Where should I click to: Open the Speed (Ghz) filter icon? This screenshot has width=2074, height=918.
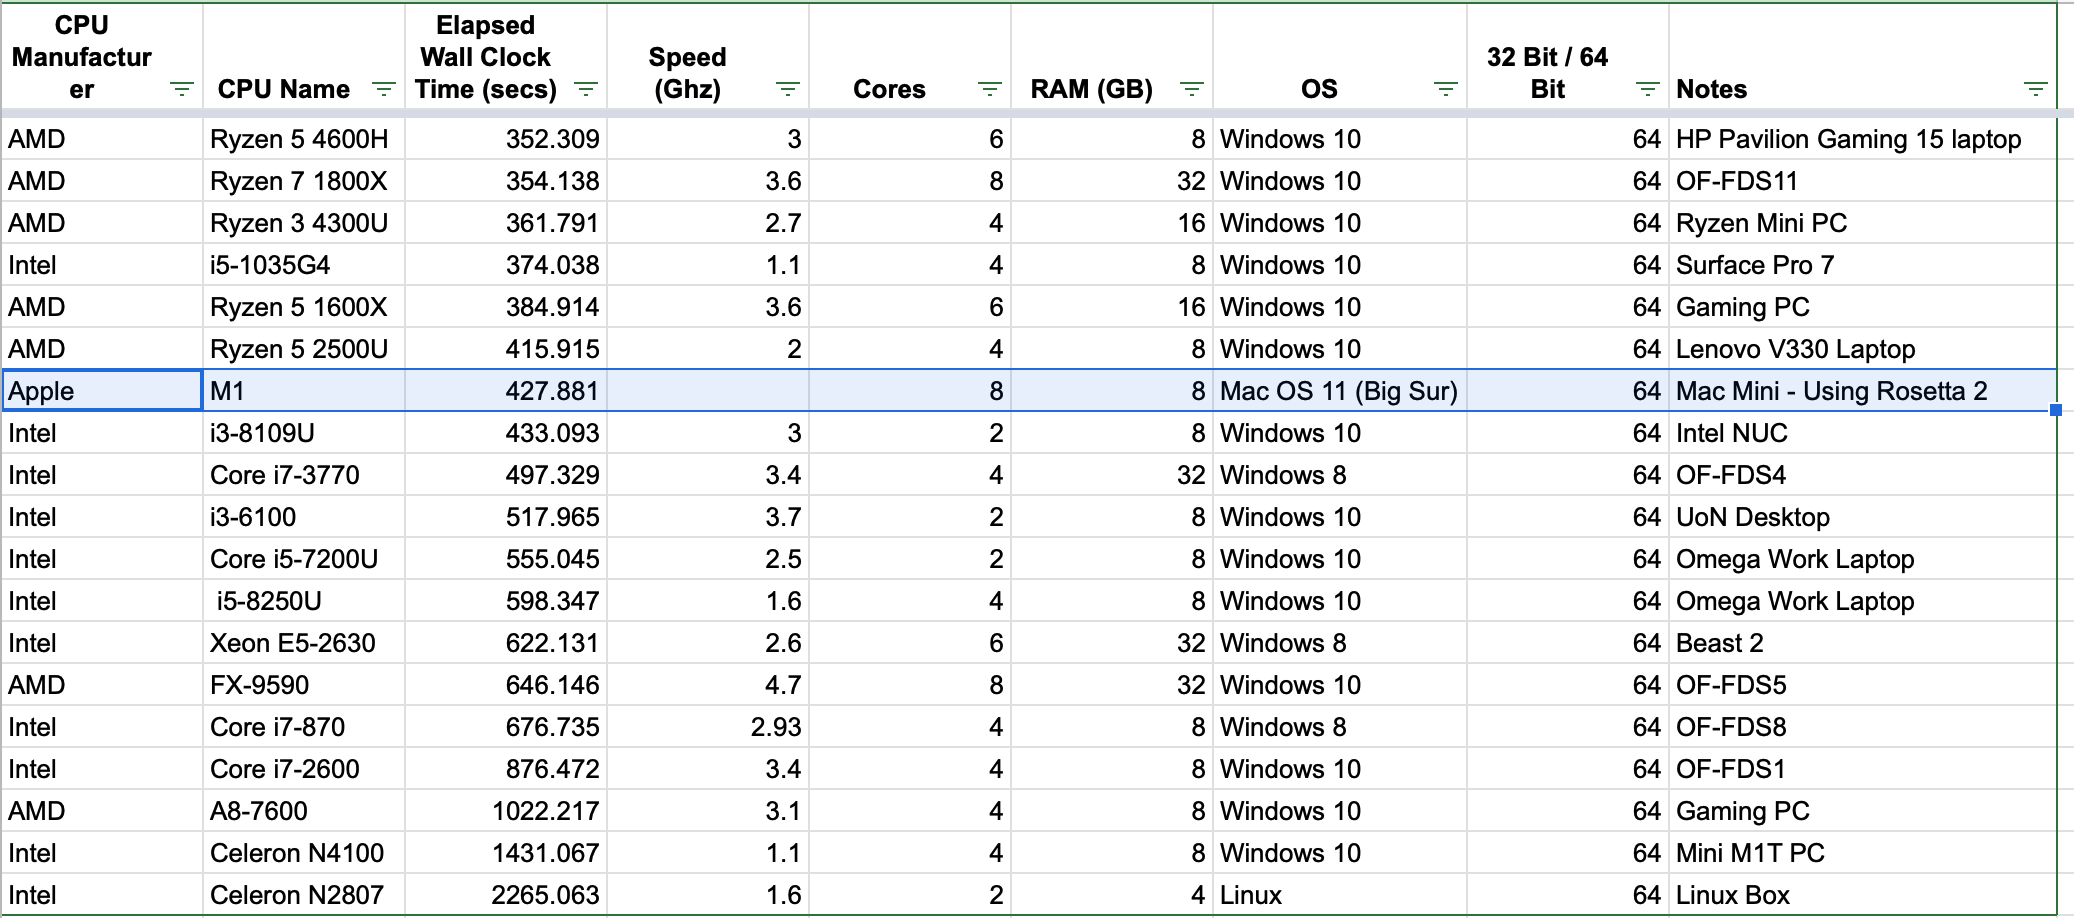[x=788, y=89]
